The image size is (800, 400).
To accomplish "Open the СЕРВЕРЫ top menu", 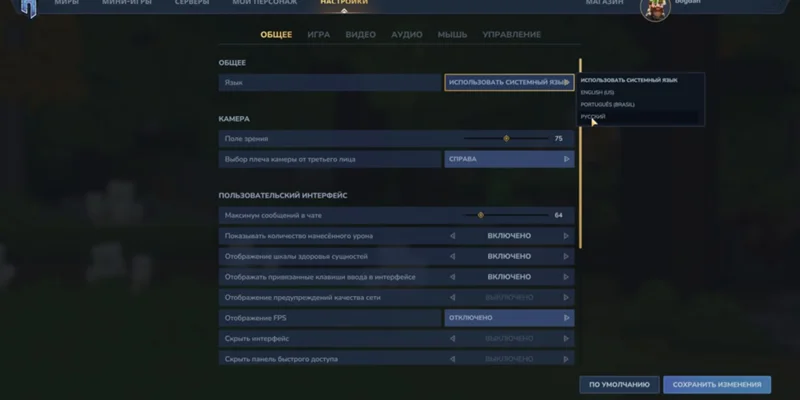I will coord(192,3).
